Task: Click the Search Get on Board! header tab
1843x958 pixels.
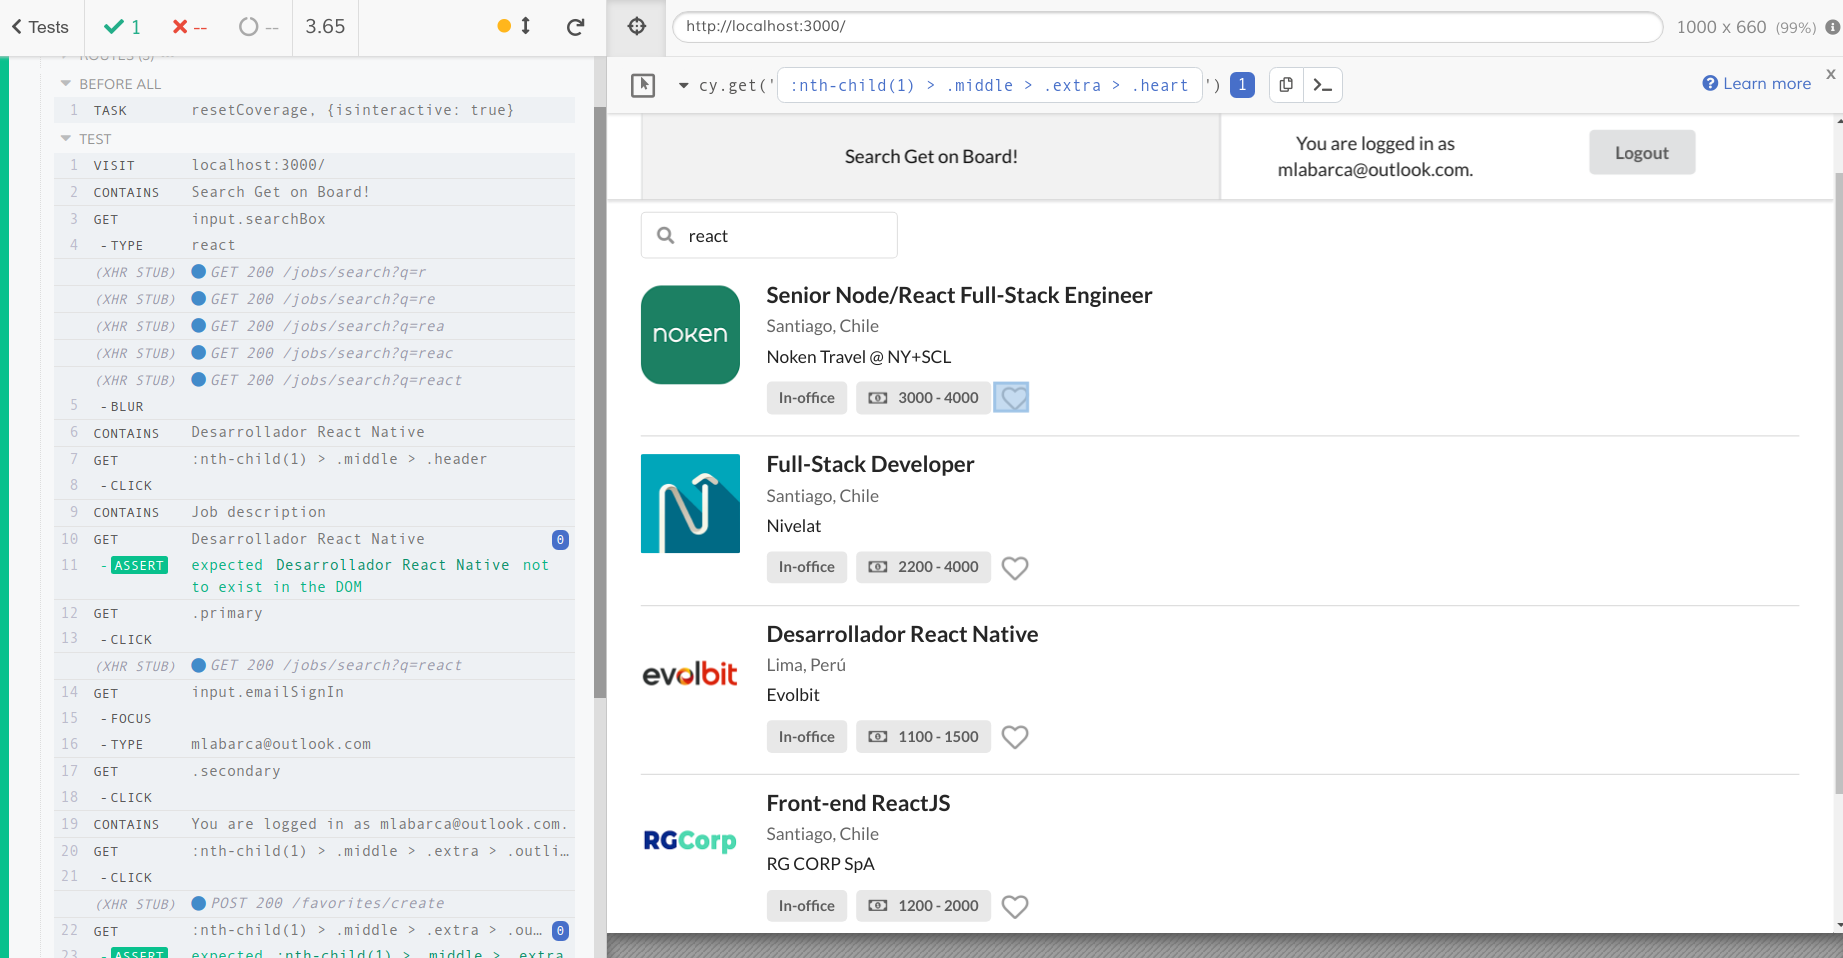Action: point(931,156)
